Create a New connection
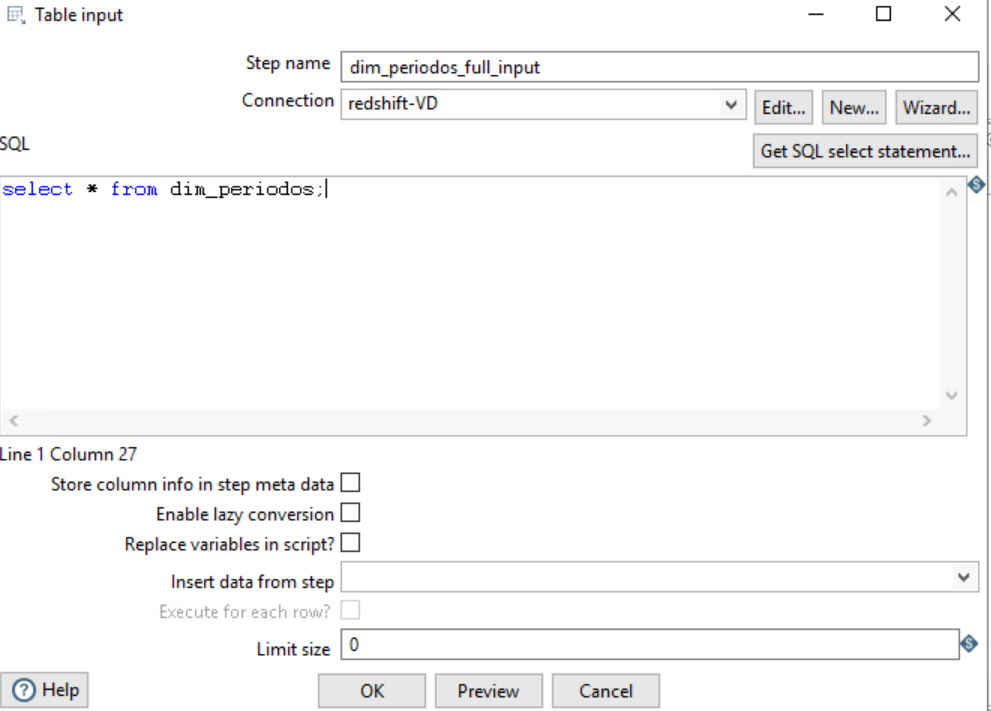The height and width of the screenshot is (711, 991). [854, 107]
